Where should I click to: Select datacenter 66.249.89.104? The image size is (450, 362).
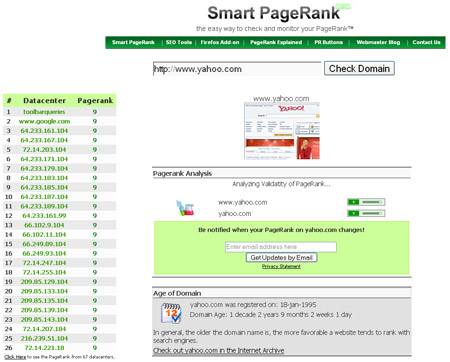tap(44, 244)
